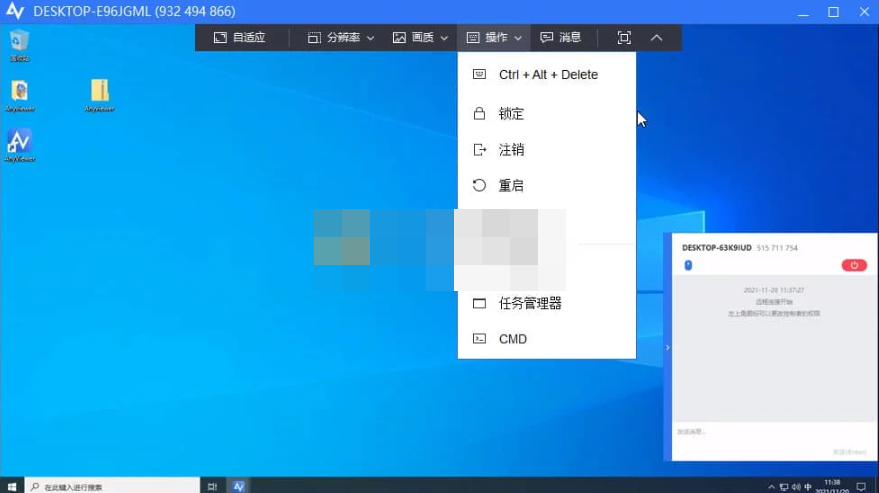Open the network tray icon
This screenshot has height=493, width=879.
[x=784, y=487]
